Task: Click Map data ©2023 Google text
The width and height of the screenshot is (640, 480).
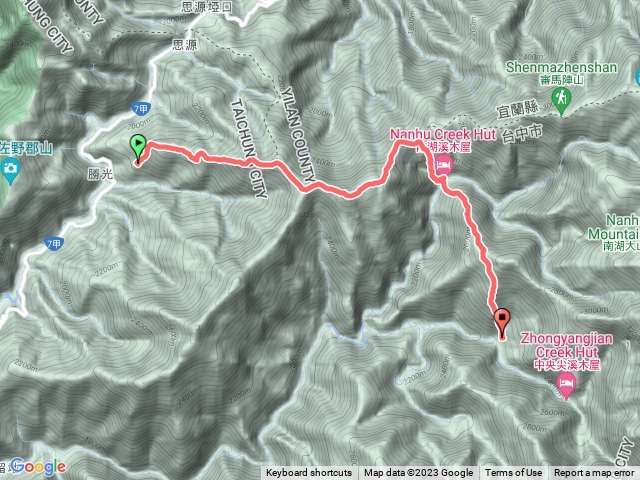Action: [x=418, y=473]
